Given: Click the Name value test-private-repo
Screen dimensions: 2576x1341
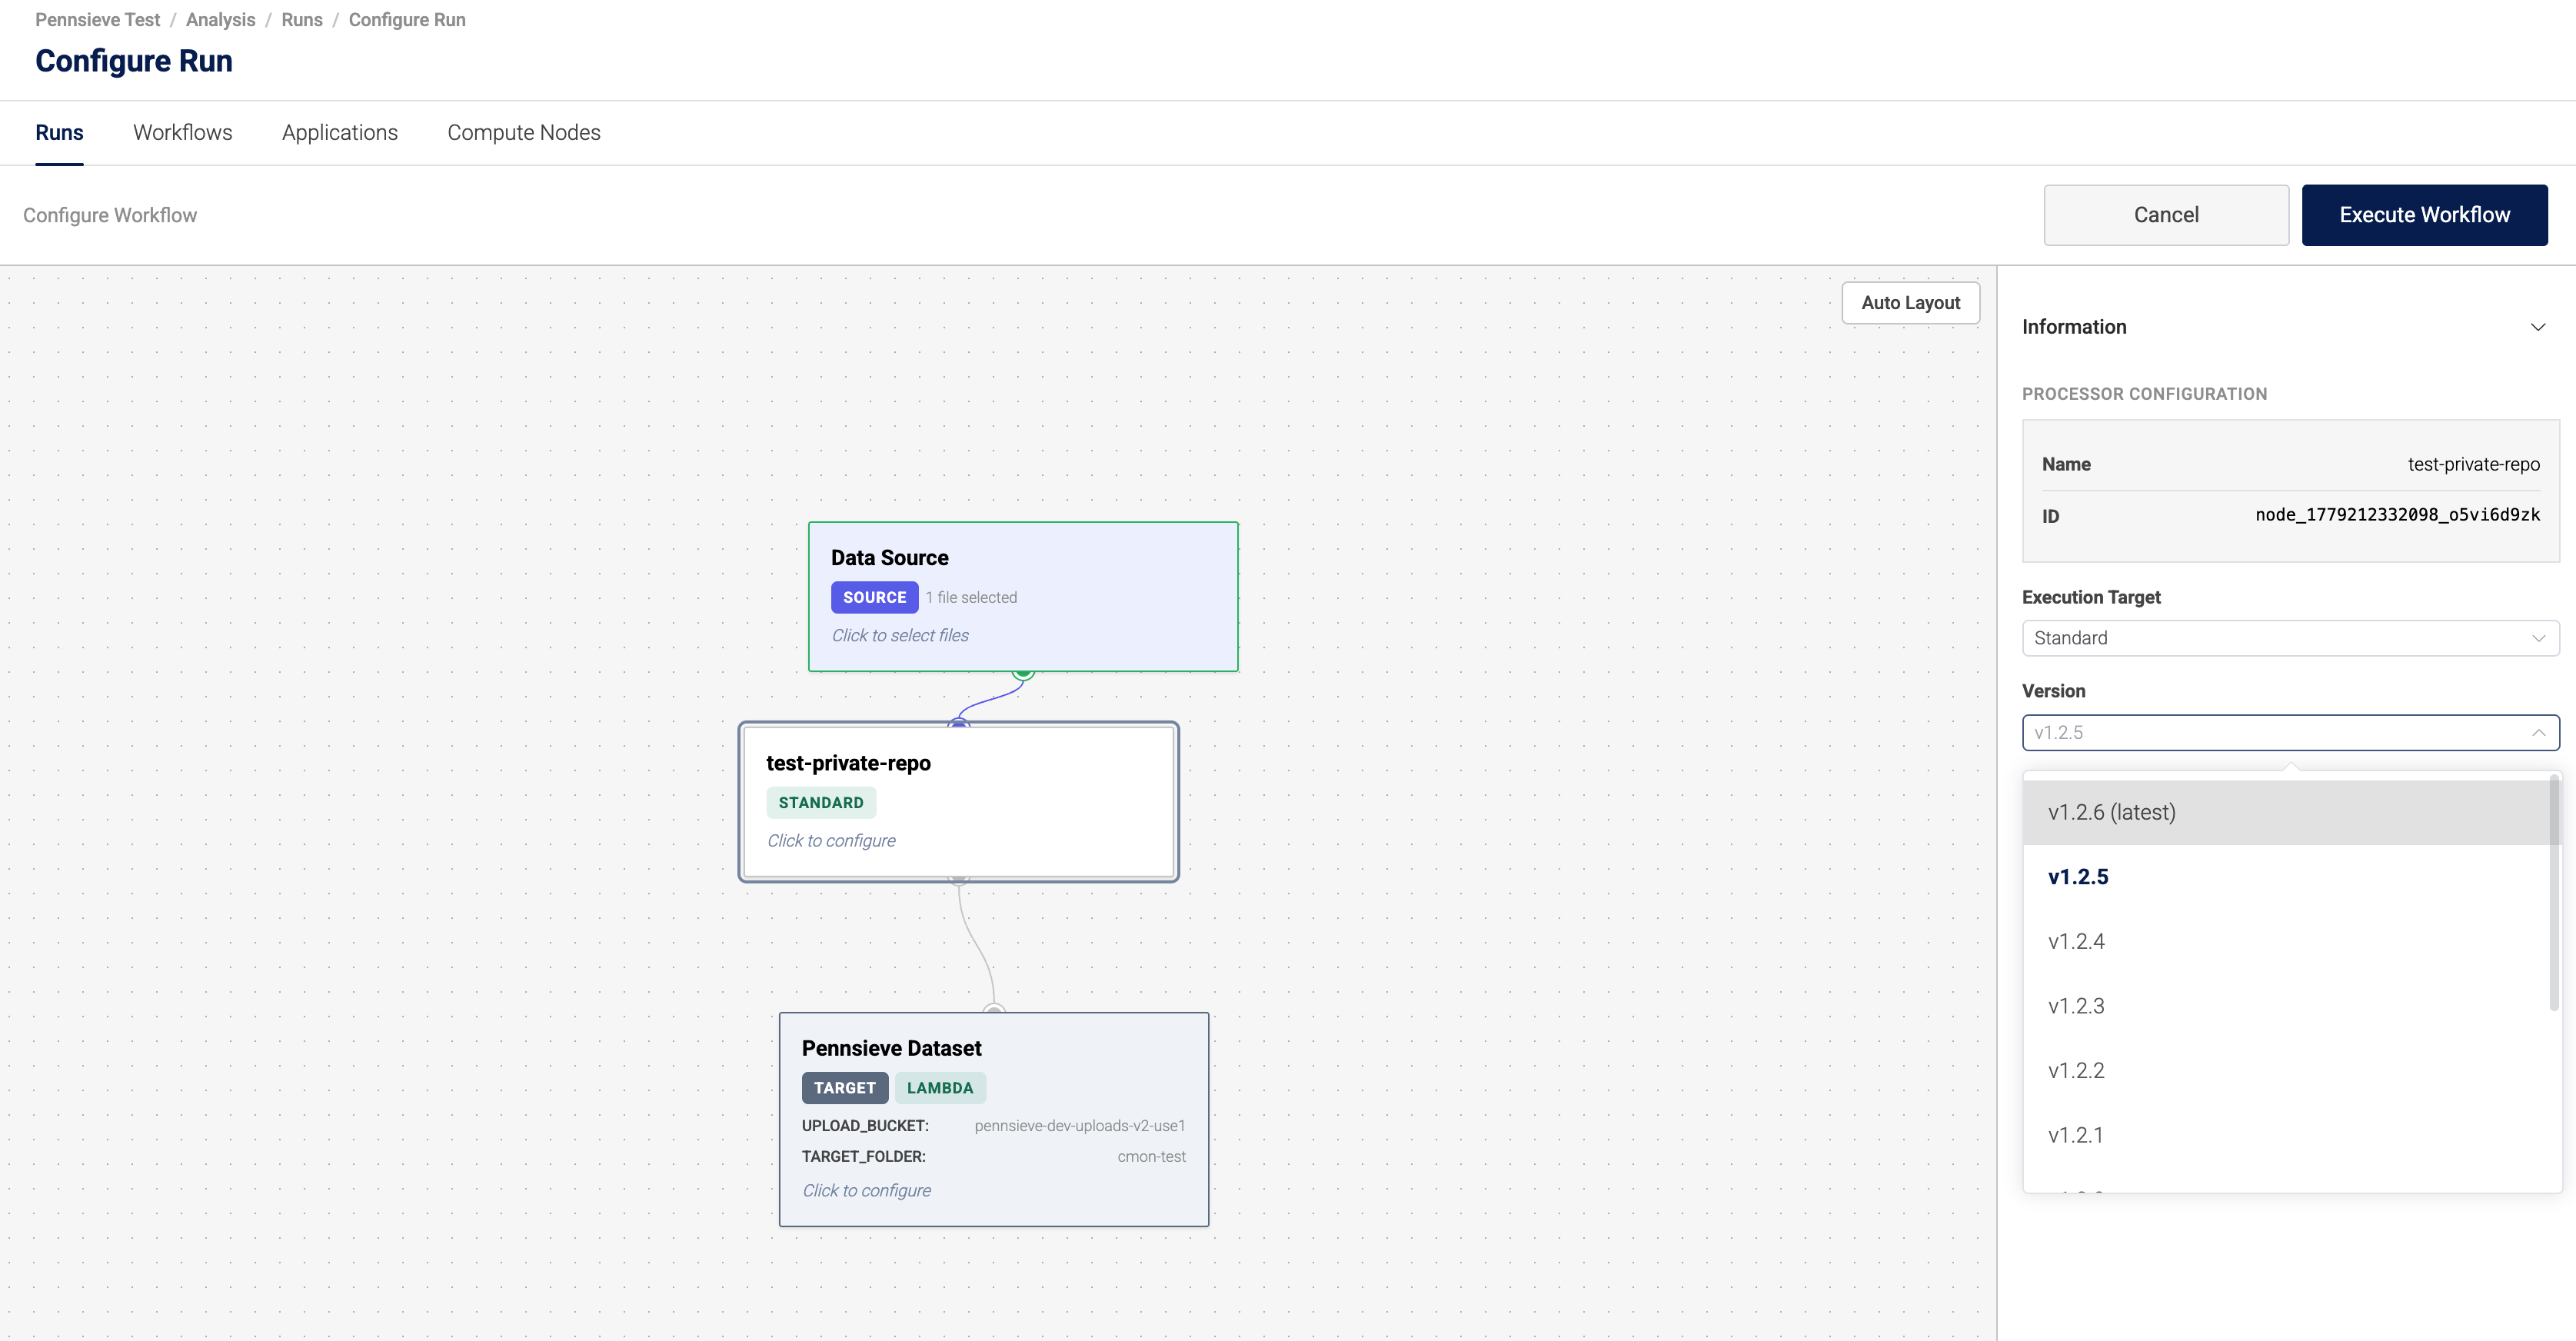Looking at the screenshot, I should coord(2473,464).
